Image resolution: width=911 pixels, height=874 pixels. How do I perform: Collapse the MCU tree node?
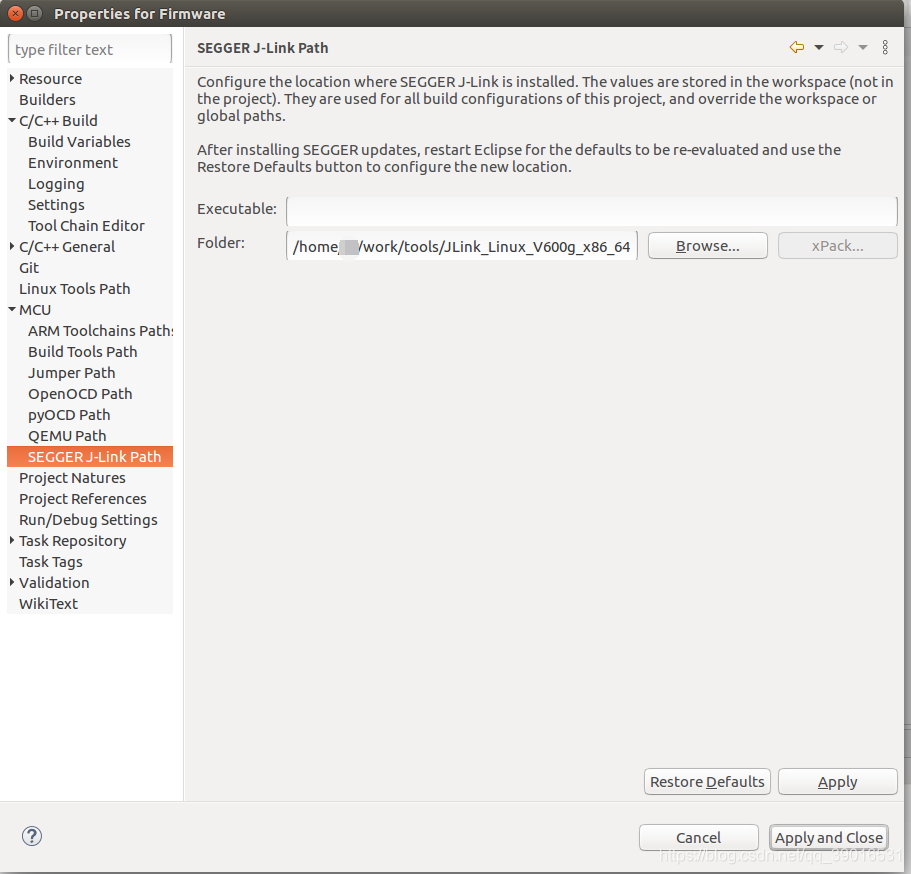(12, 310)
